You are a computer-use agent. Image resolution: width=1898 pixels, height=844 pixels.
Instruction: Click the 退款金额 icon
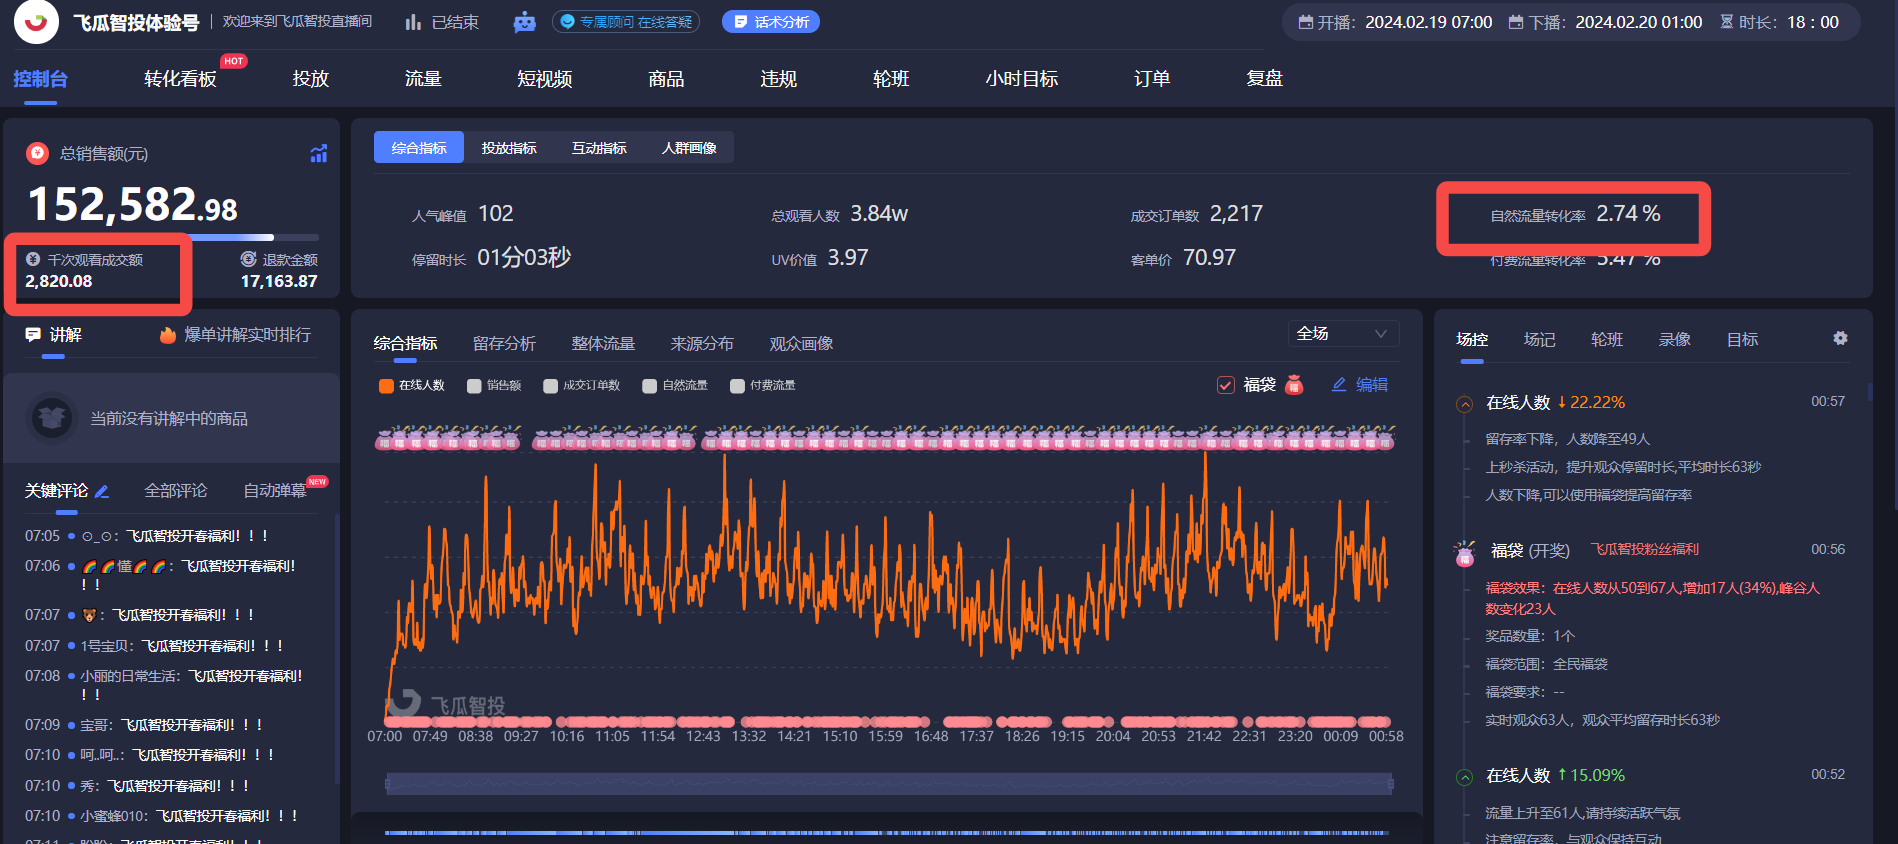[x=249, y=259]
